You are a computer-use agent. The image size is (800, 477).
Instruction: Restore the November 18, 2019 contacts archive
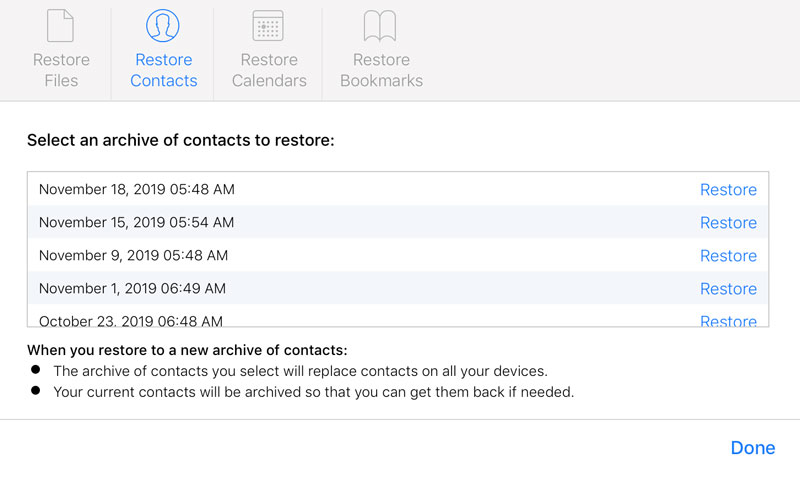(x=728, y=190)
